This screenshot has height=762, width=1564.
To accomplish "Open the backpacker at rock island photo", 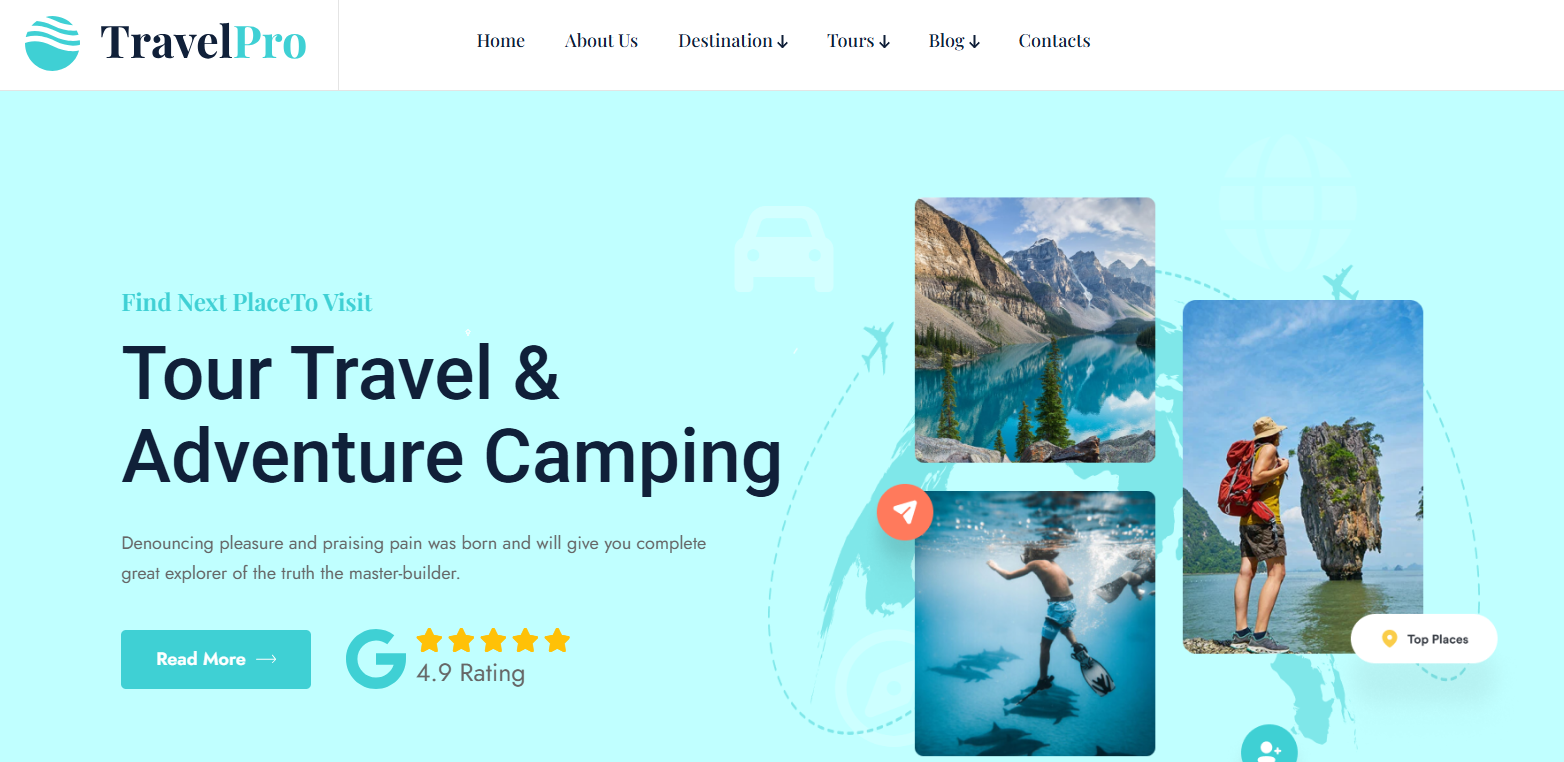I will (x=1303, y=477).
